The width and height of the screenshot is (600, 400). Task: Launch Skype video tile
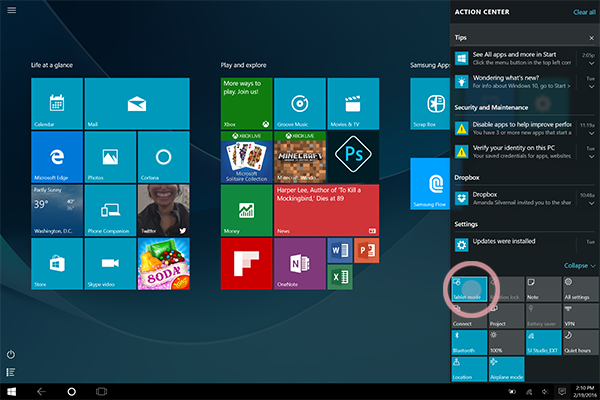click(110, 264)
